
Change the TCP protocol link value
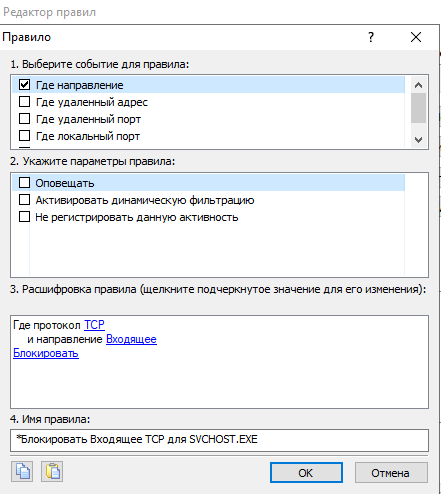pos(94,325)
